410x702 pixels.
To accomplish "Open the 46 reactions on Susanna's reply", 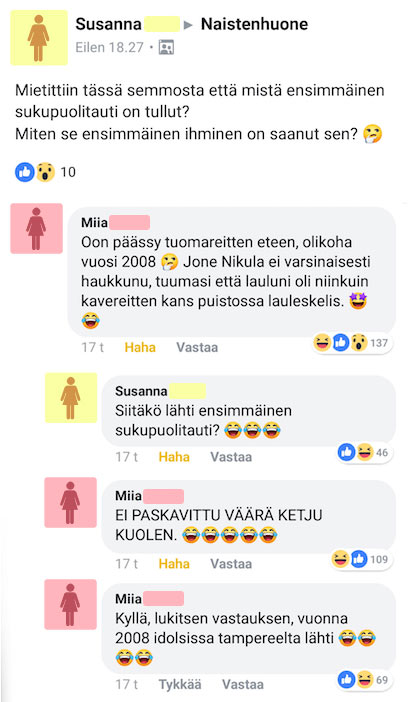I will tap(363, 453).
